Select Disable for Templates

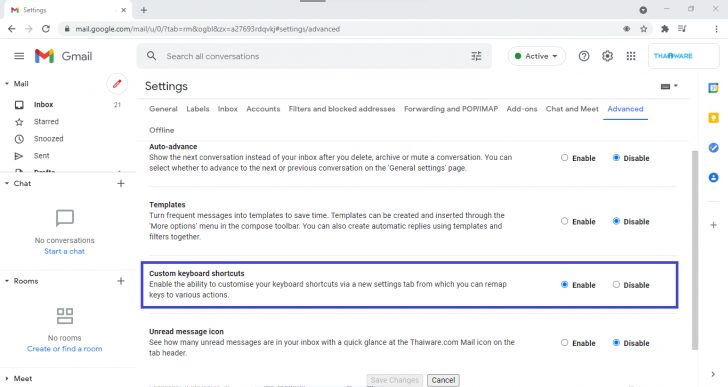click(x=616, y=221)
